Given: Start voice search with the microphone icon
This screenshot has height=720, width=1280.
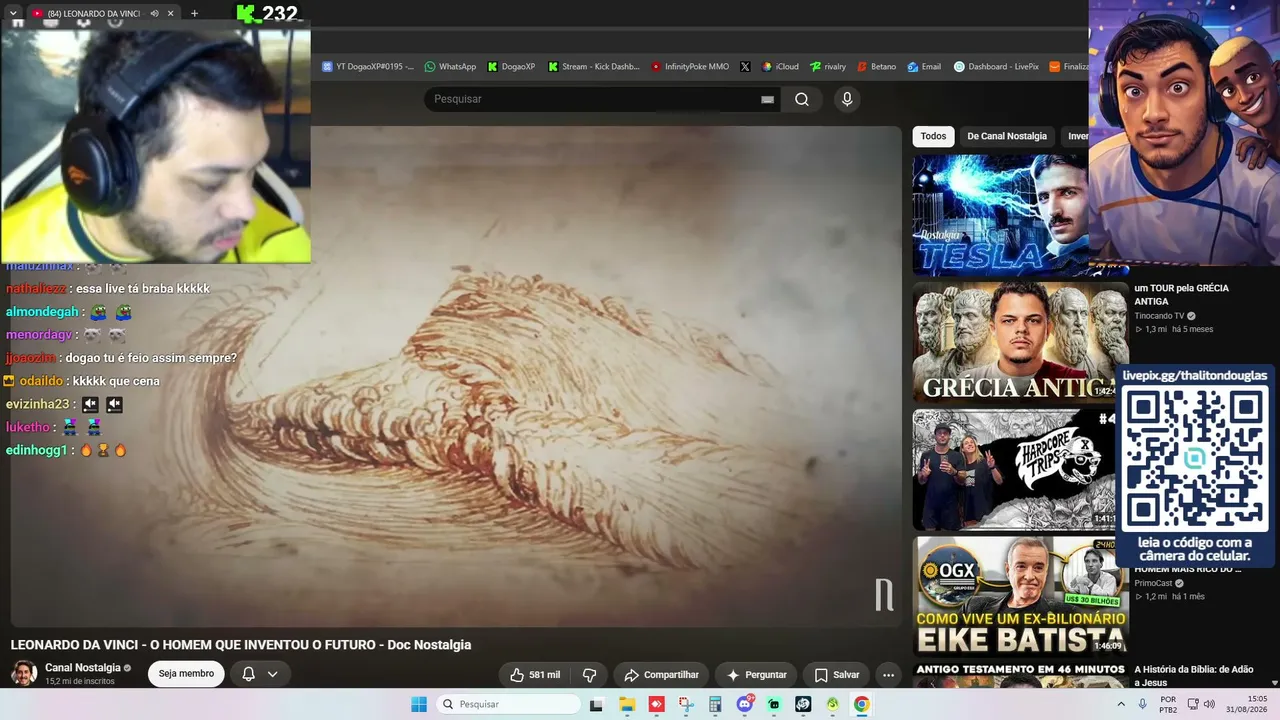Looking at the screenshot, I should coord(847,99).
